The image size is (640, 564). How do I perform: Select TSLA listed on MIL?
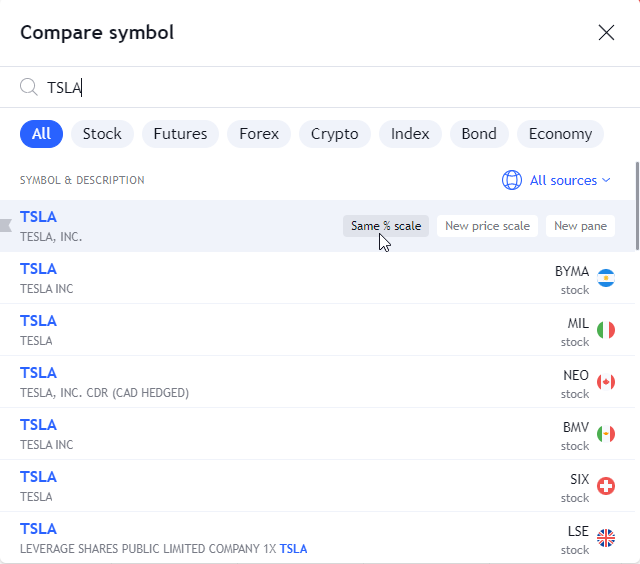[x=318, y=330]
